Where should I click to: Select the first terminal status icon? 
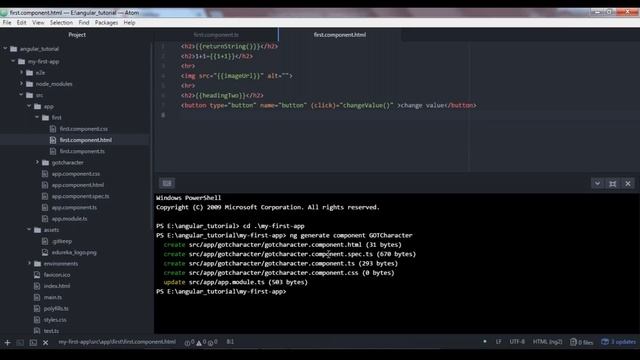coord(20,342)
